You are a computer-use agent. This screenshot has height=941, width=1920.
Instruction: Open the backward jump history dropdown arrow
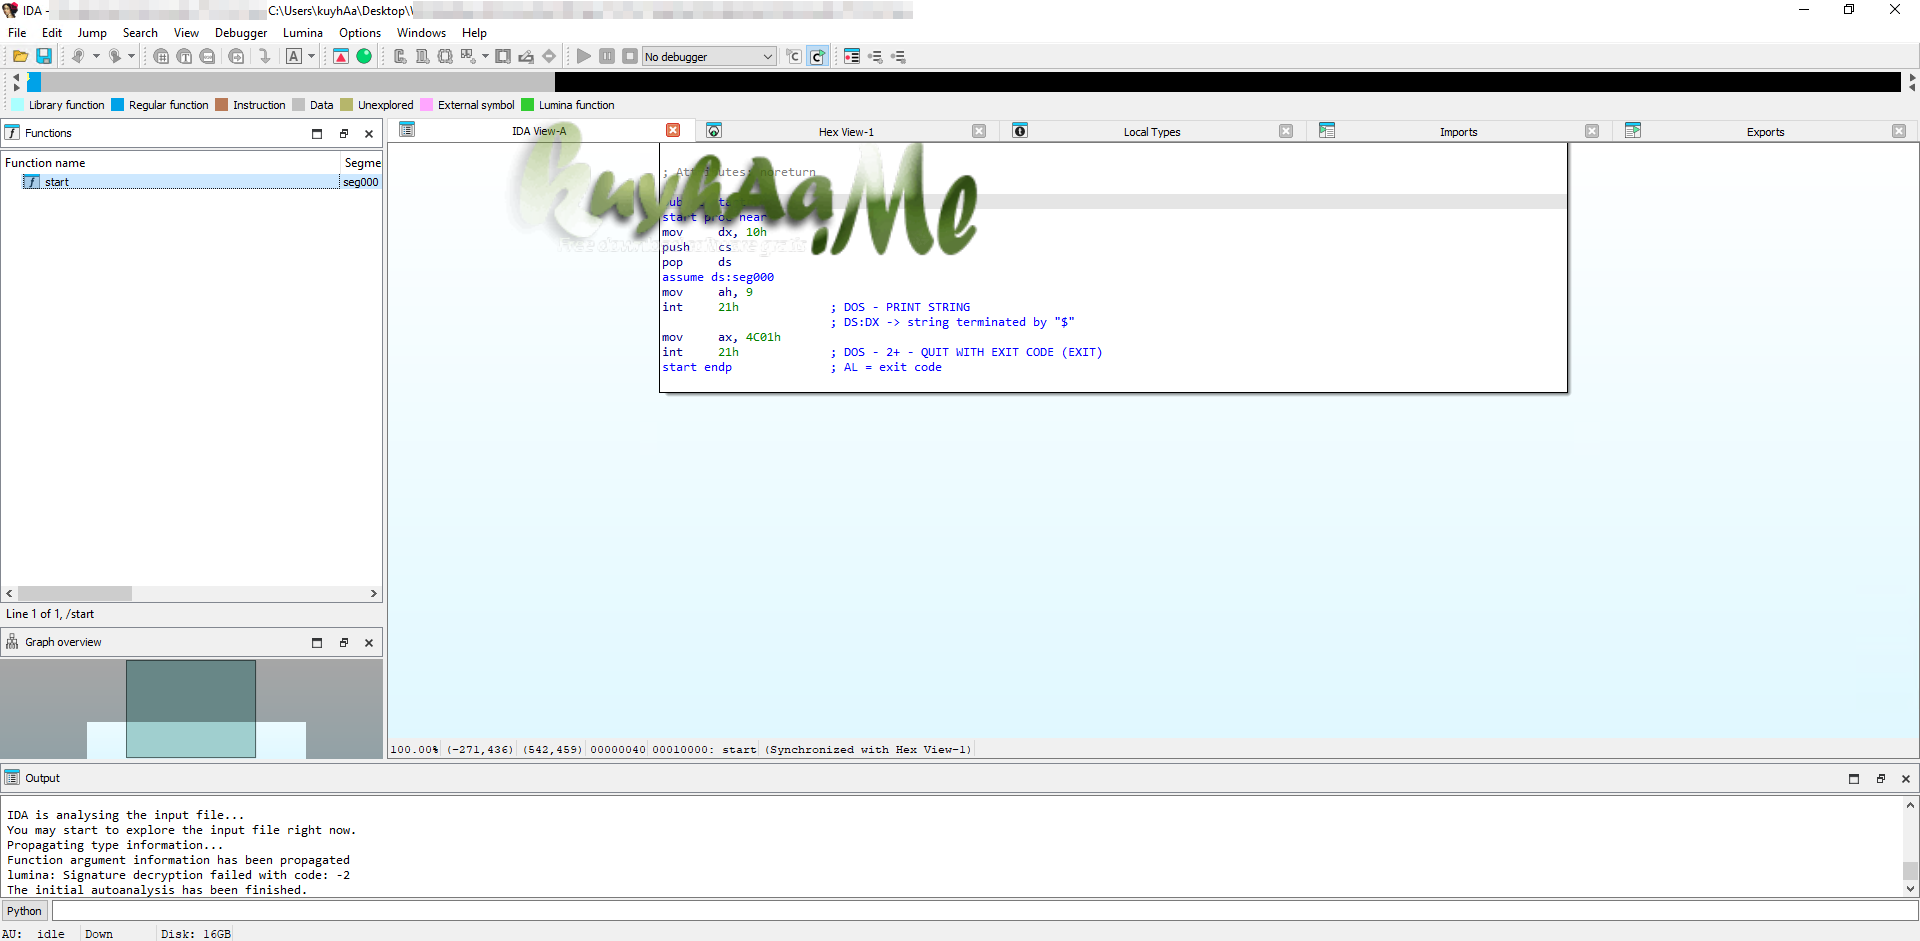96,56
